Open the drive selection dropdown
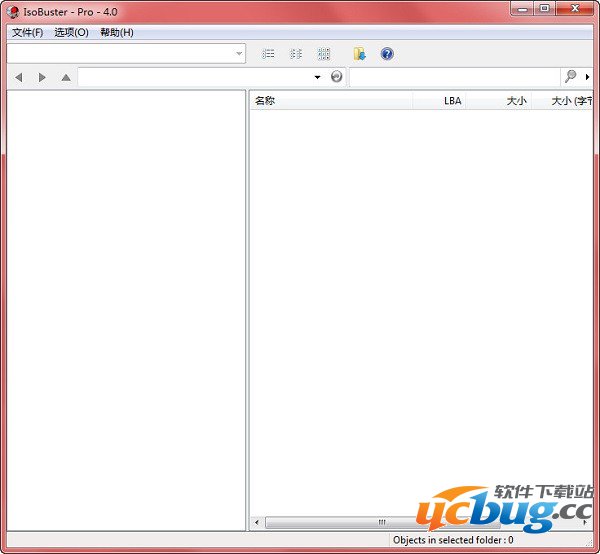Viewport: 600px width, 554px height. [239, 54]
